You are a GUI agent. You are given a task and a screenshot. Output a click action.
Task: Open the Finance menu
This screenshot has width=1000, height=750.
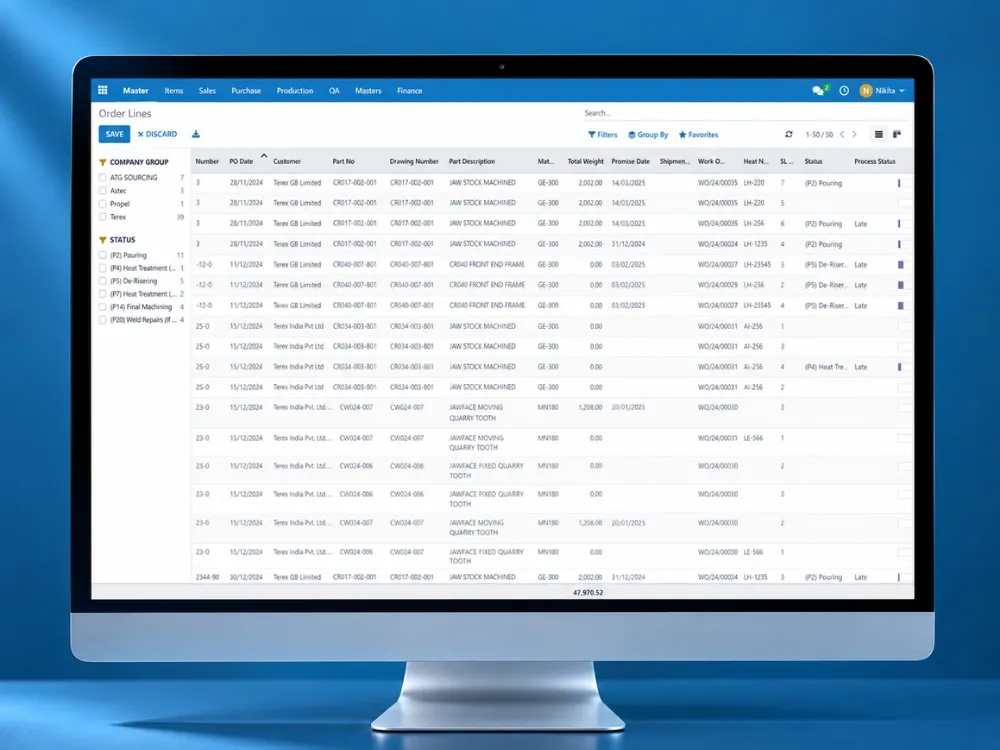point(409,91)
